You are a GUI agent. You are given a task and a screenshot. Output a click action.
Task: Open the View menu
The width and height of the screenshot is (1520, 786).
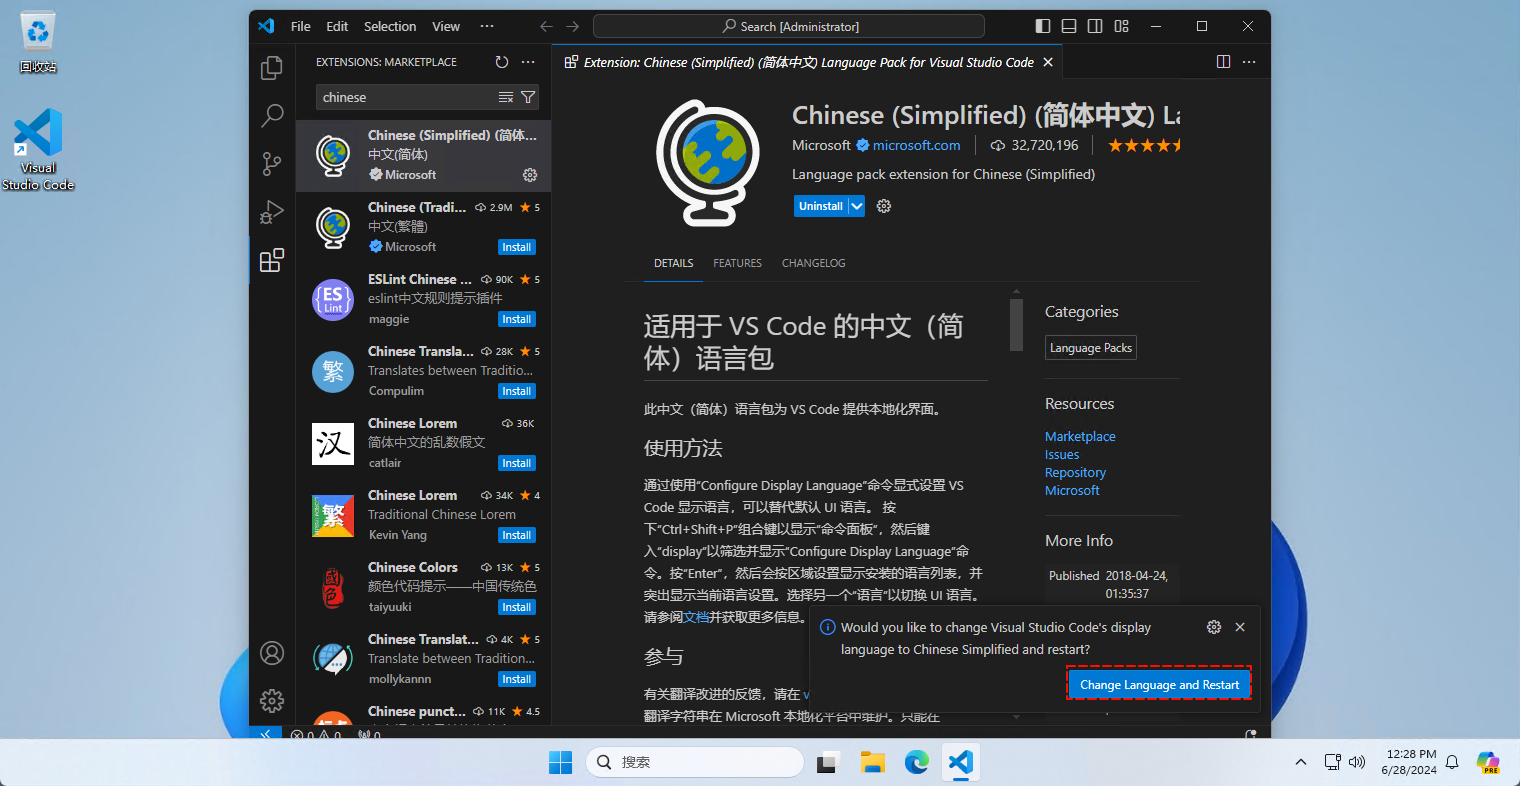(446, 26)
